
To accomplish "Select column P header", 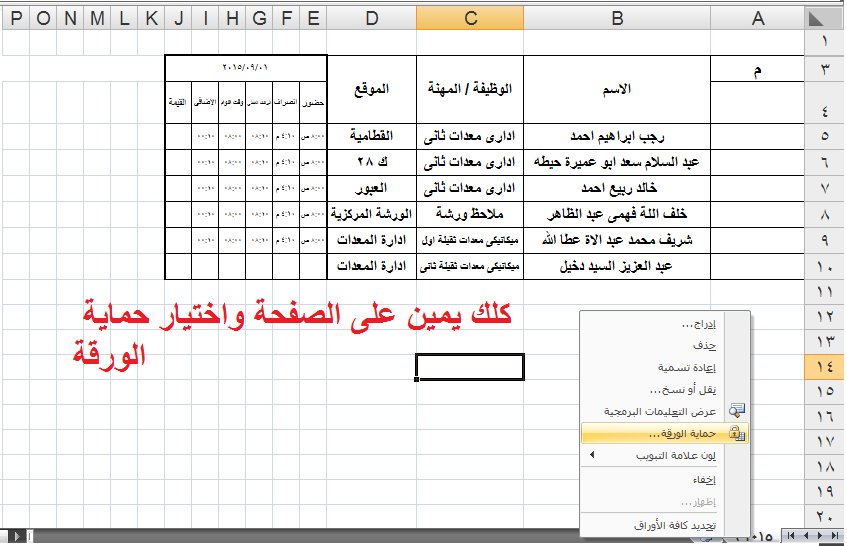I will 16,18.
